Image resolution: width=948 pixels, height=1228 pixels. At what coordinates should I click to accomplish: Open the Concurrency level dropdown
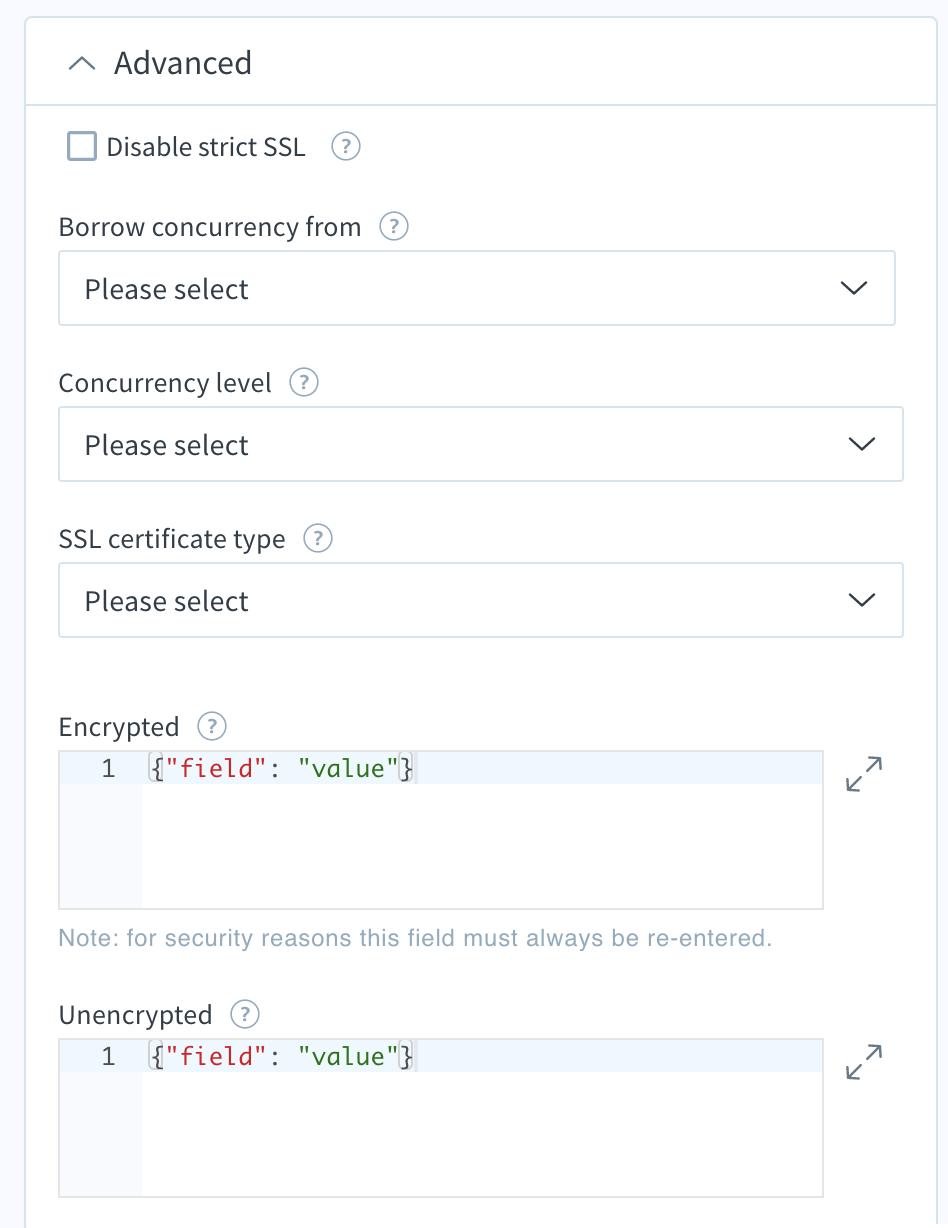pos(481,444)
